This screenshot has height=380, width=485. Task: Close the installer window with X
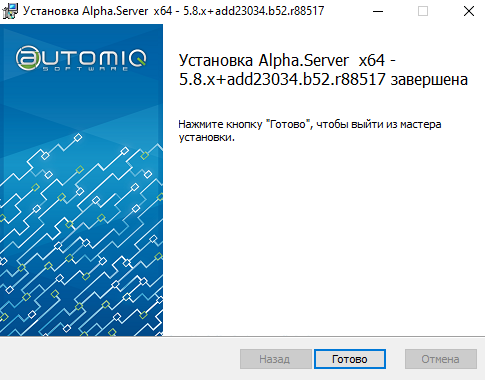469,11
